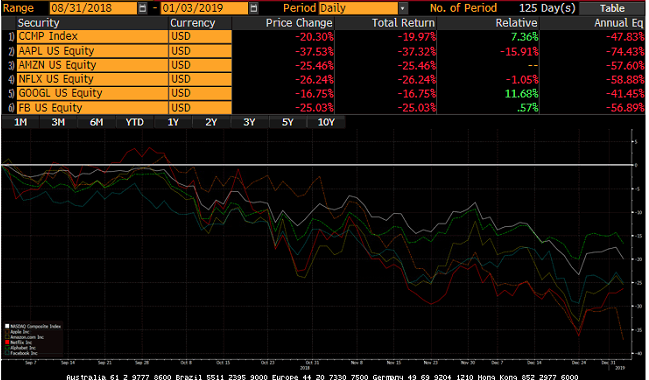Viewport: 649px width, 380px height.
Task: Edit the AAPL US Equity security field
Action: 92,51
